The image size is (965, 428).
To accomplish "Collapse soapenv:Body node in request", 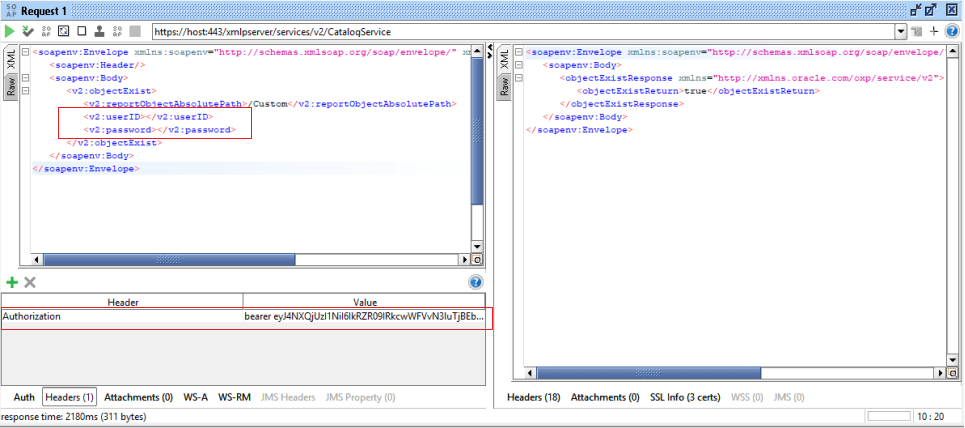I will [25, 78].
